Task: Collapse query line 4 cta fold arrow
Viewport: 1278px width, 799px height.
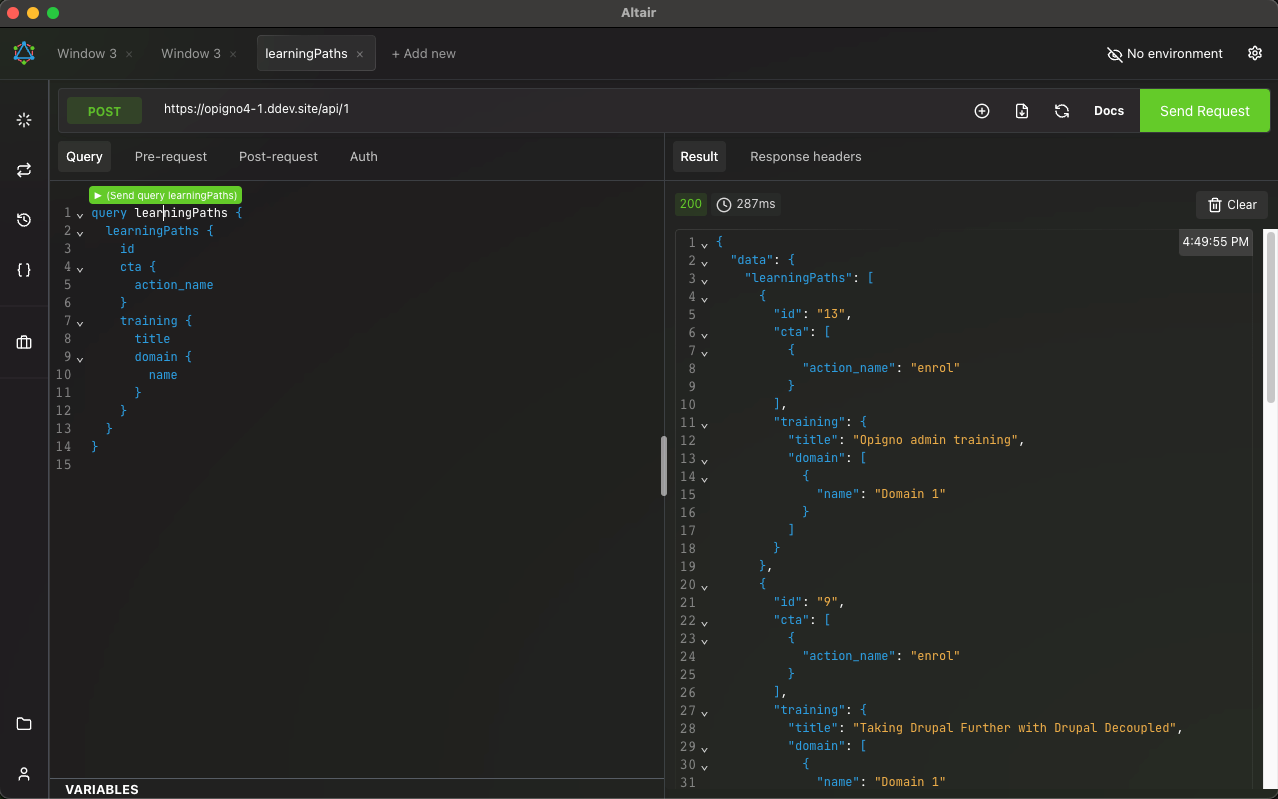Action: [80, 269]
